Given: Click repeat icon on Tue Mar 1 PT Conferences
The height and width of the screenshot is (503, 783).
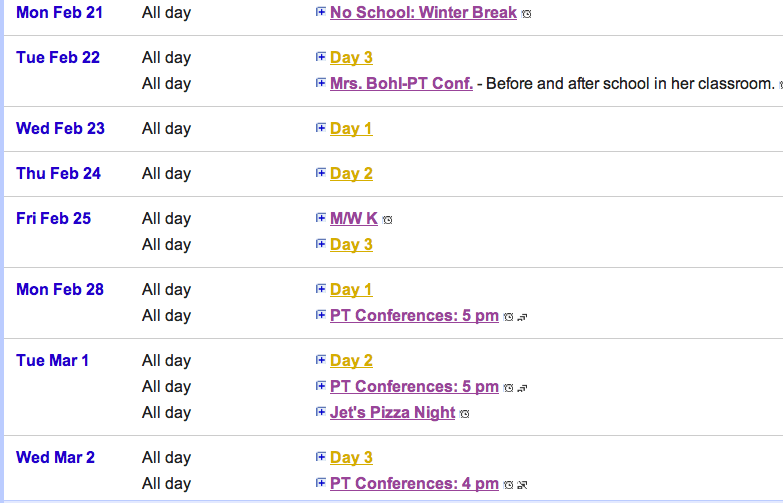Looking at the screenshot, I should point(522,388).
